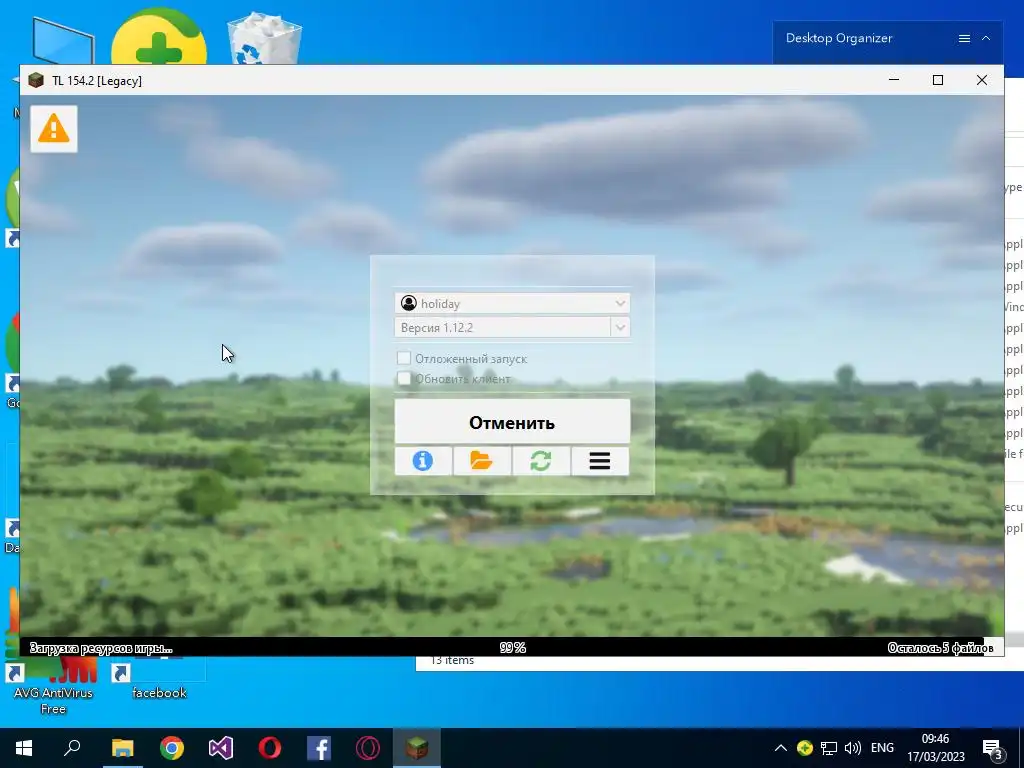
Task: Switch the ENG input language indicator
Action: (x=882, y=748)
